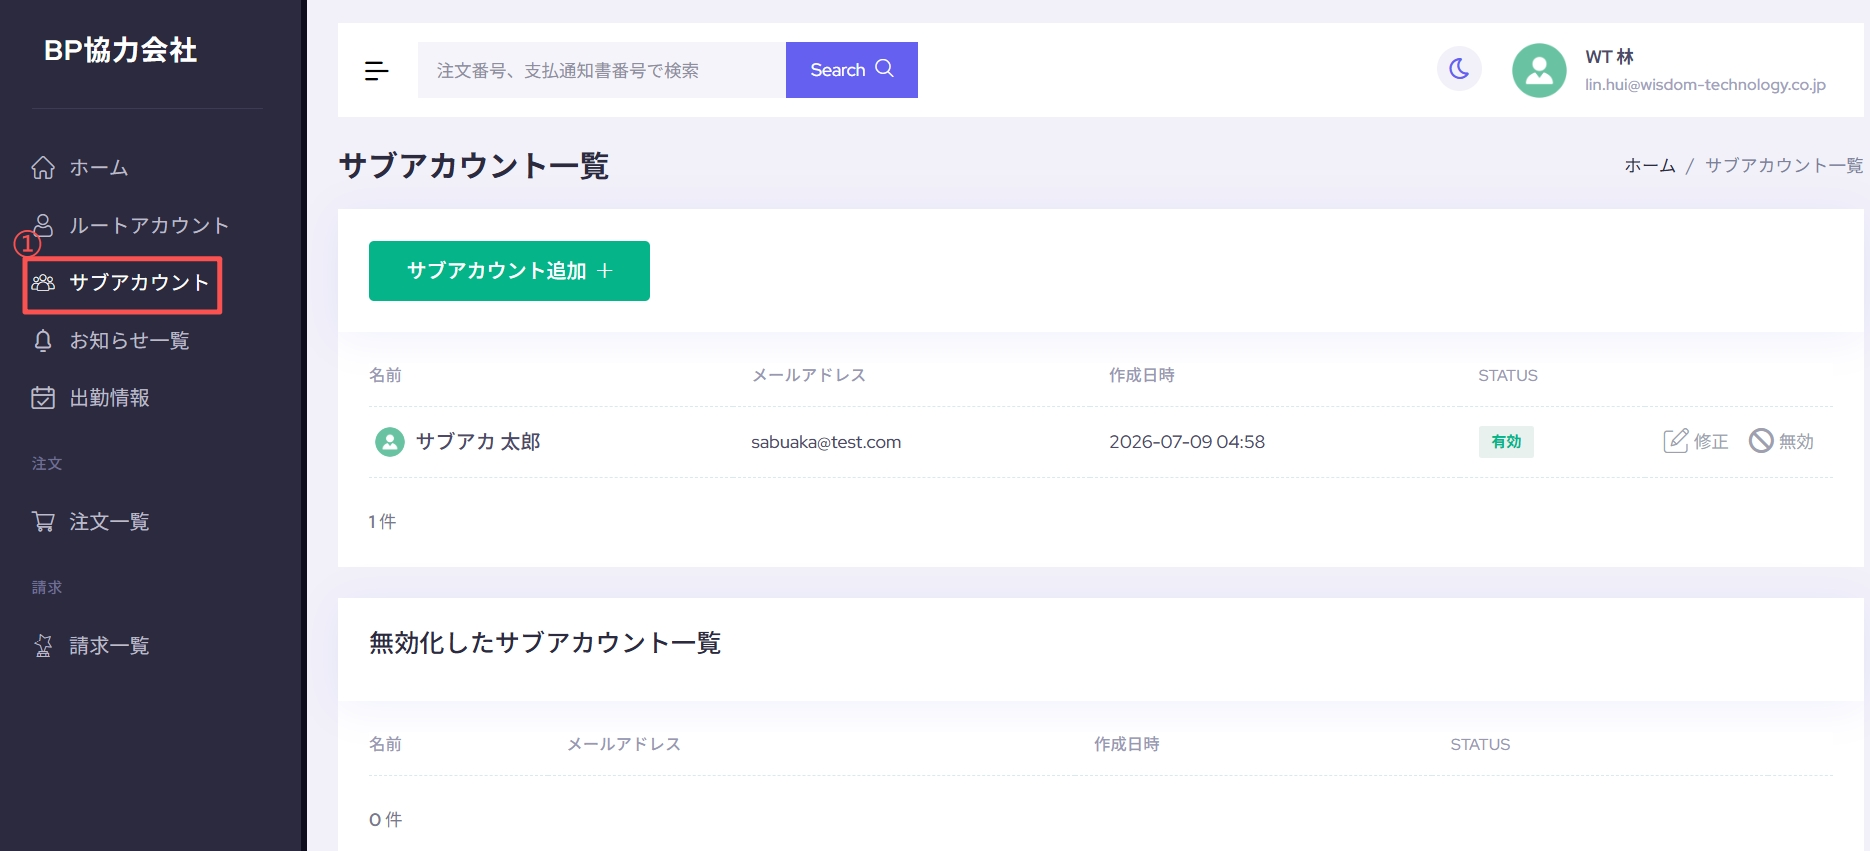The image size is (1870, 851).
Task: Select サブアカウント menu item
Action: 139,283
